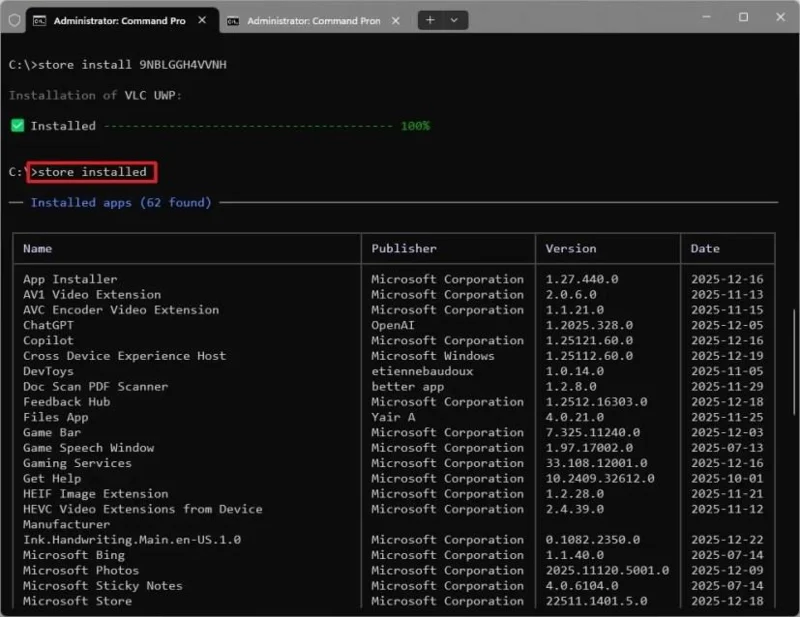Click the version '22511.1401.5.0' cell
The width and height of the screenshot is (800, 617).
pyautogui.click(x=596, y=601)
